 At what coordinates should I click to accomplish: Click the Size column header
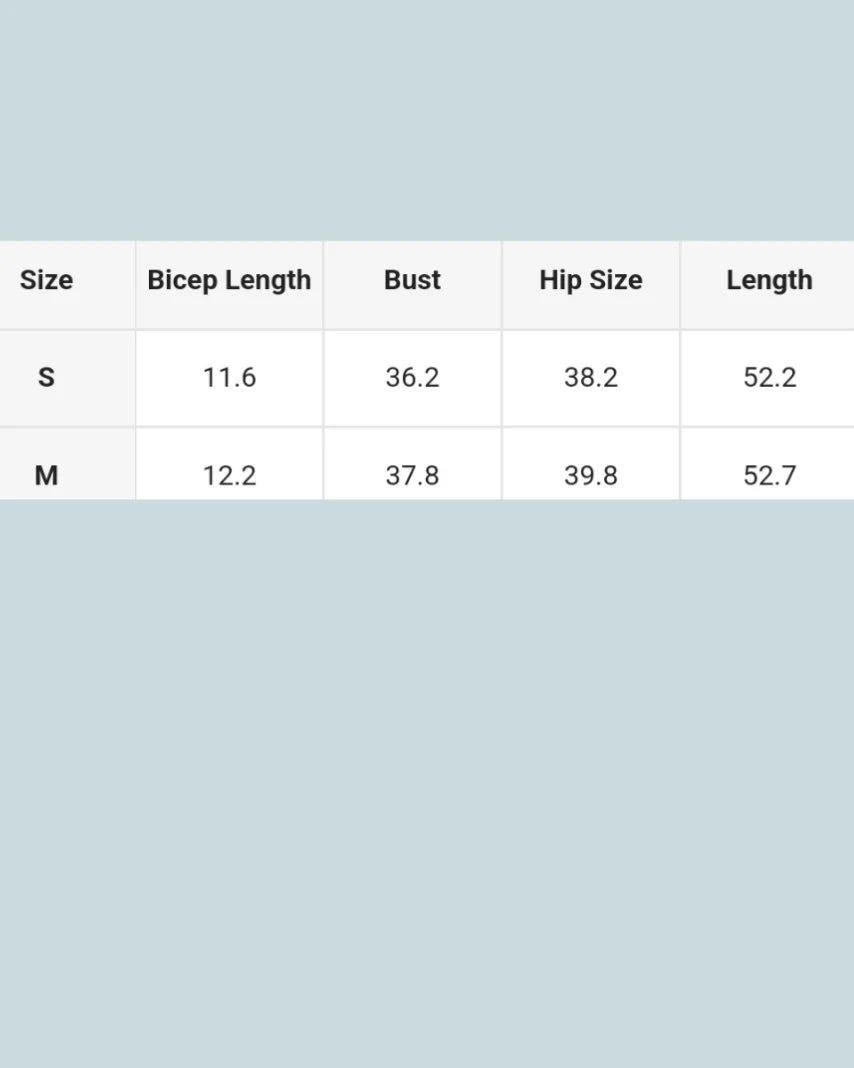tap(46, 281)
